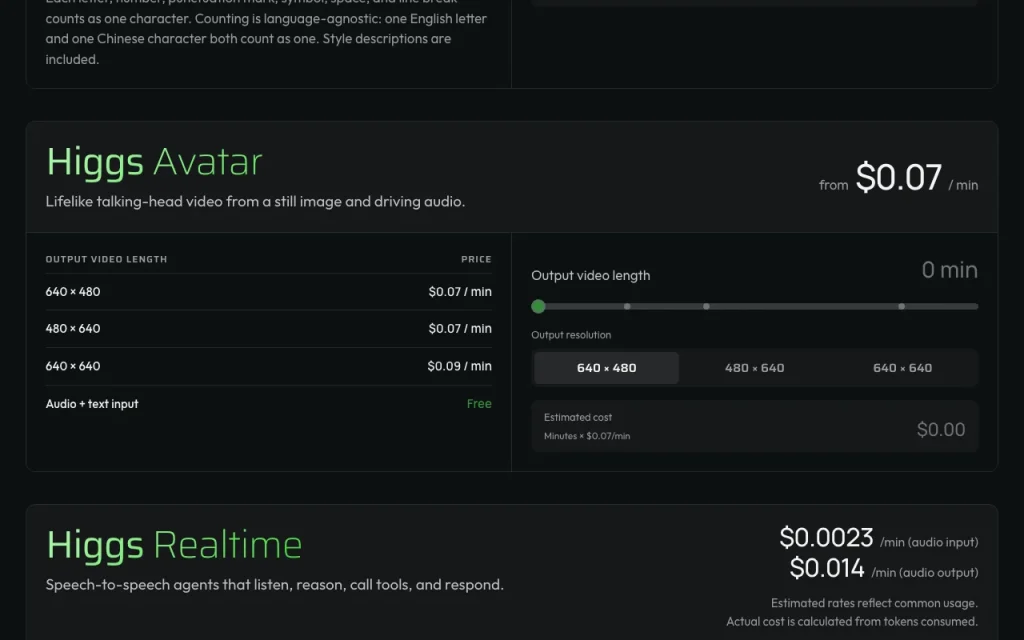Click the PRICE column header
This screenshot has width=1024, height=640.
(x=476, y=259)
